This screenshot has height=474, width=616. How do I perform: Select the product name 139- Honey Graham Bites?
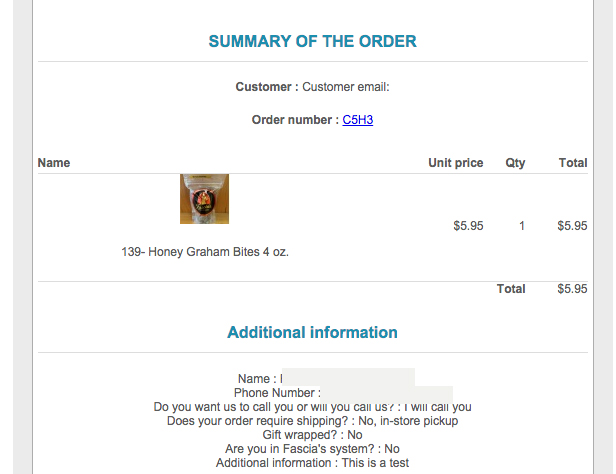205,252
